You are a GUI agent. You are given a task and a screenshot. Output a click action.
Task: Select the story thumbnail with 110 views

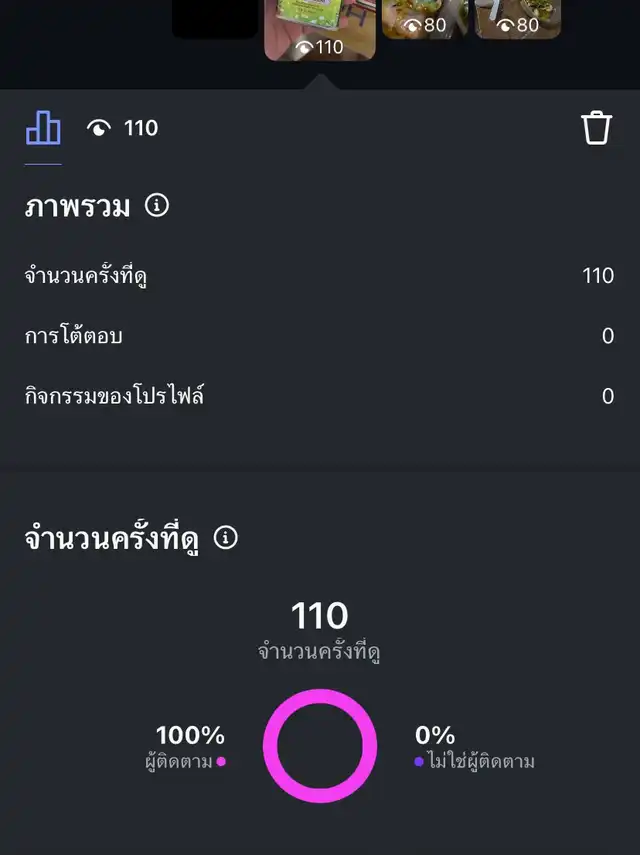(x=320, y=30)
